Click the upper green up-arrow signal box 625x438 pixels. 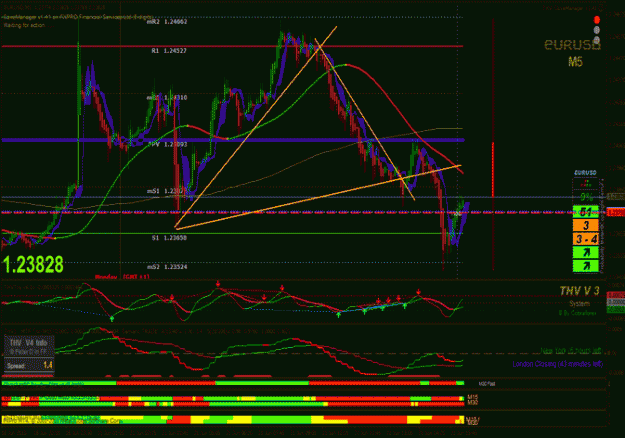[586, 252]
